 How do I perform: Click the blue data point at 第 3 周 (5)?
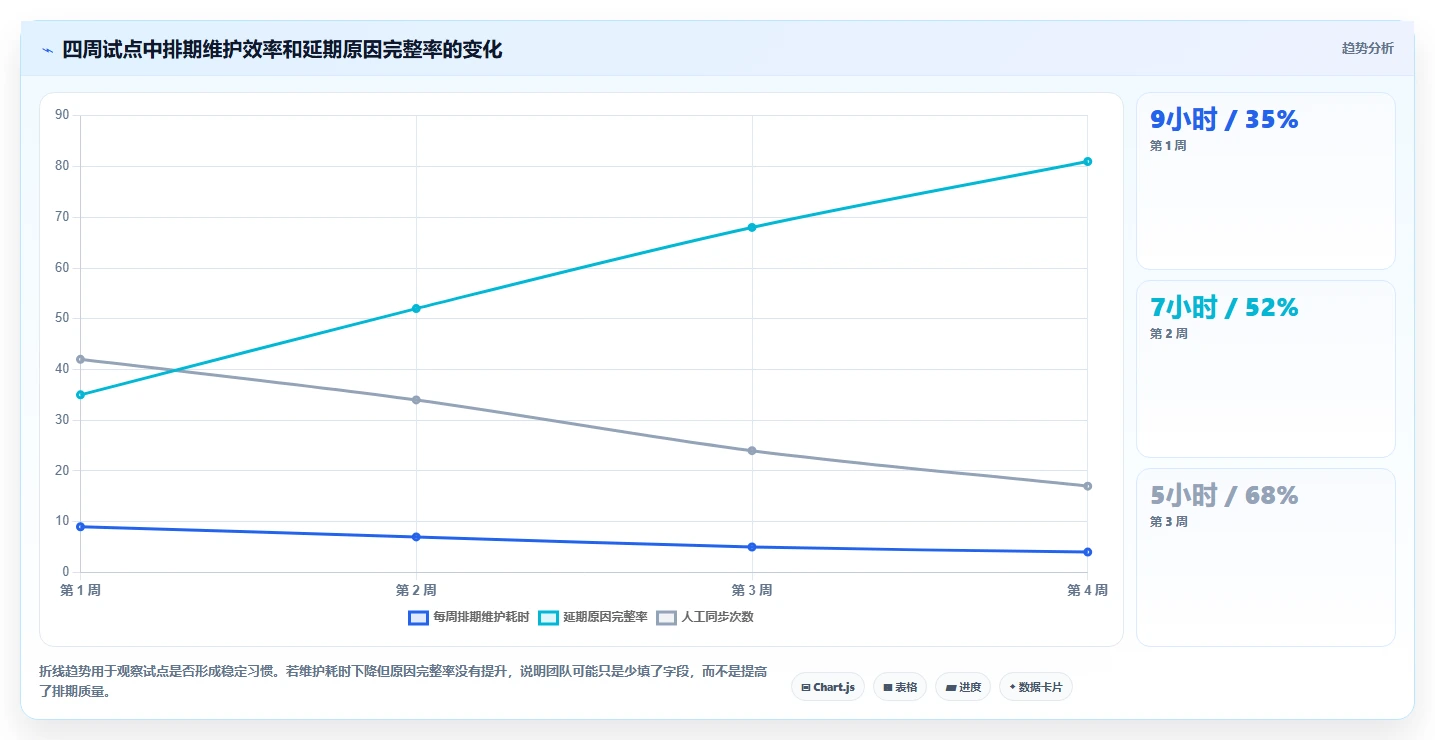pos(752,547)
